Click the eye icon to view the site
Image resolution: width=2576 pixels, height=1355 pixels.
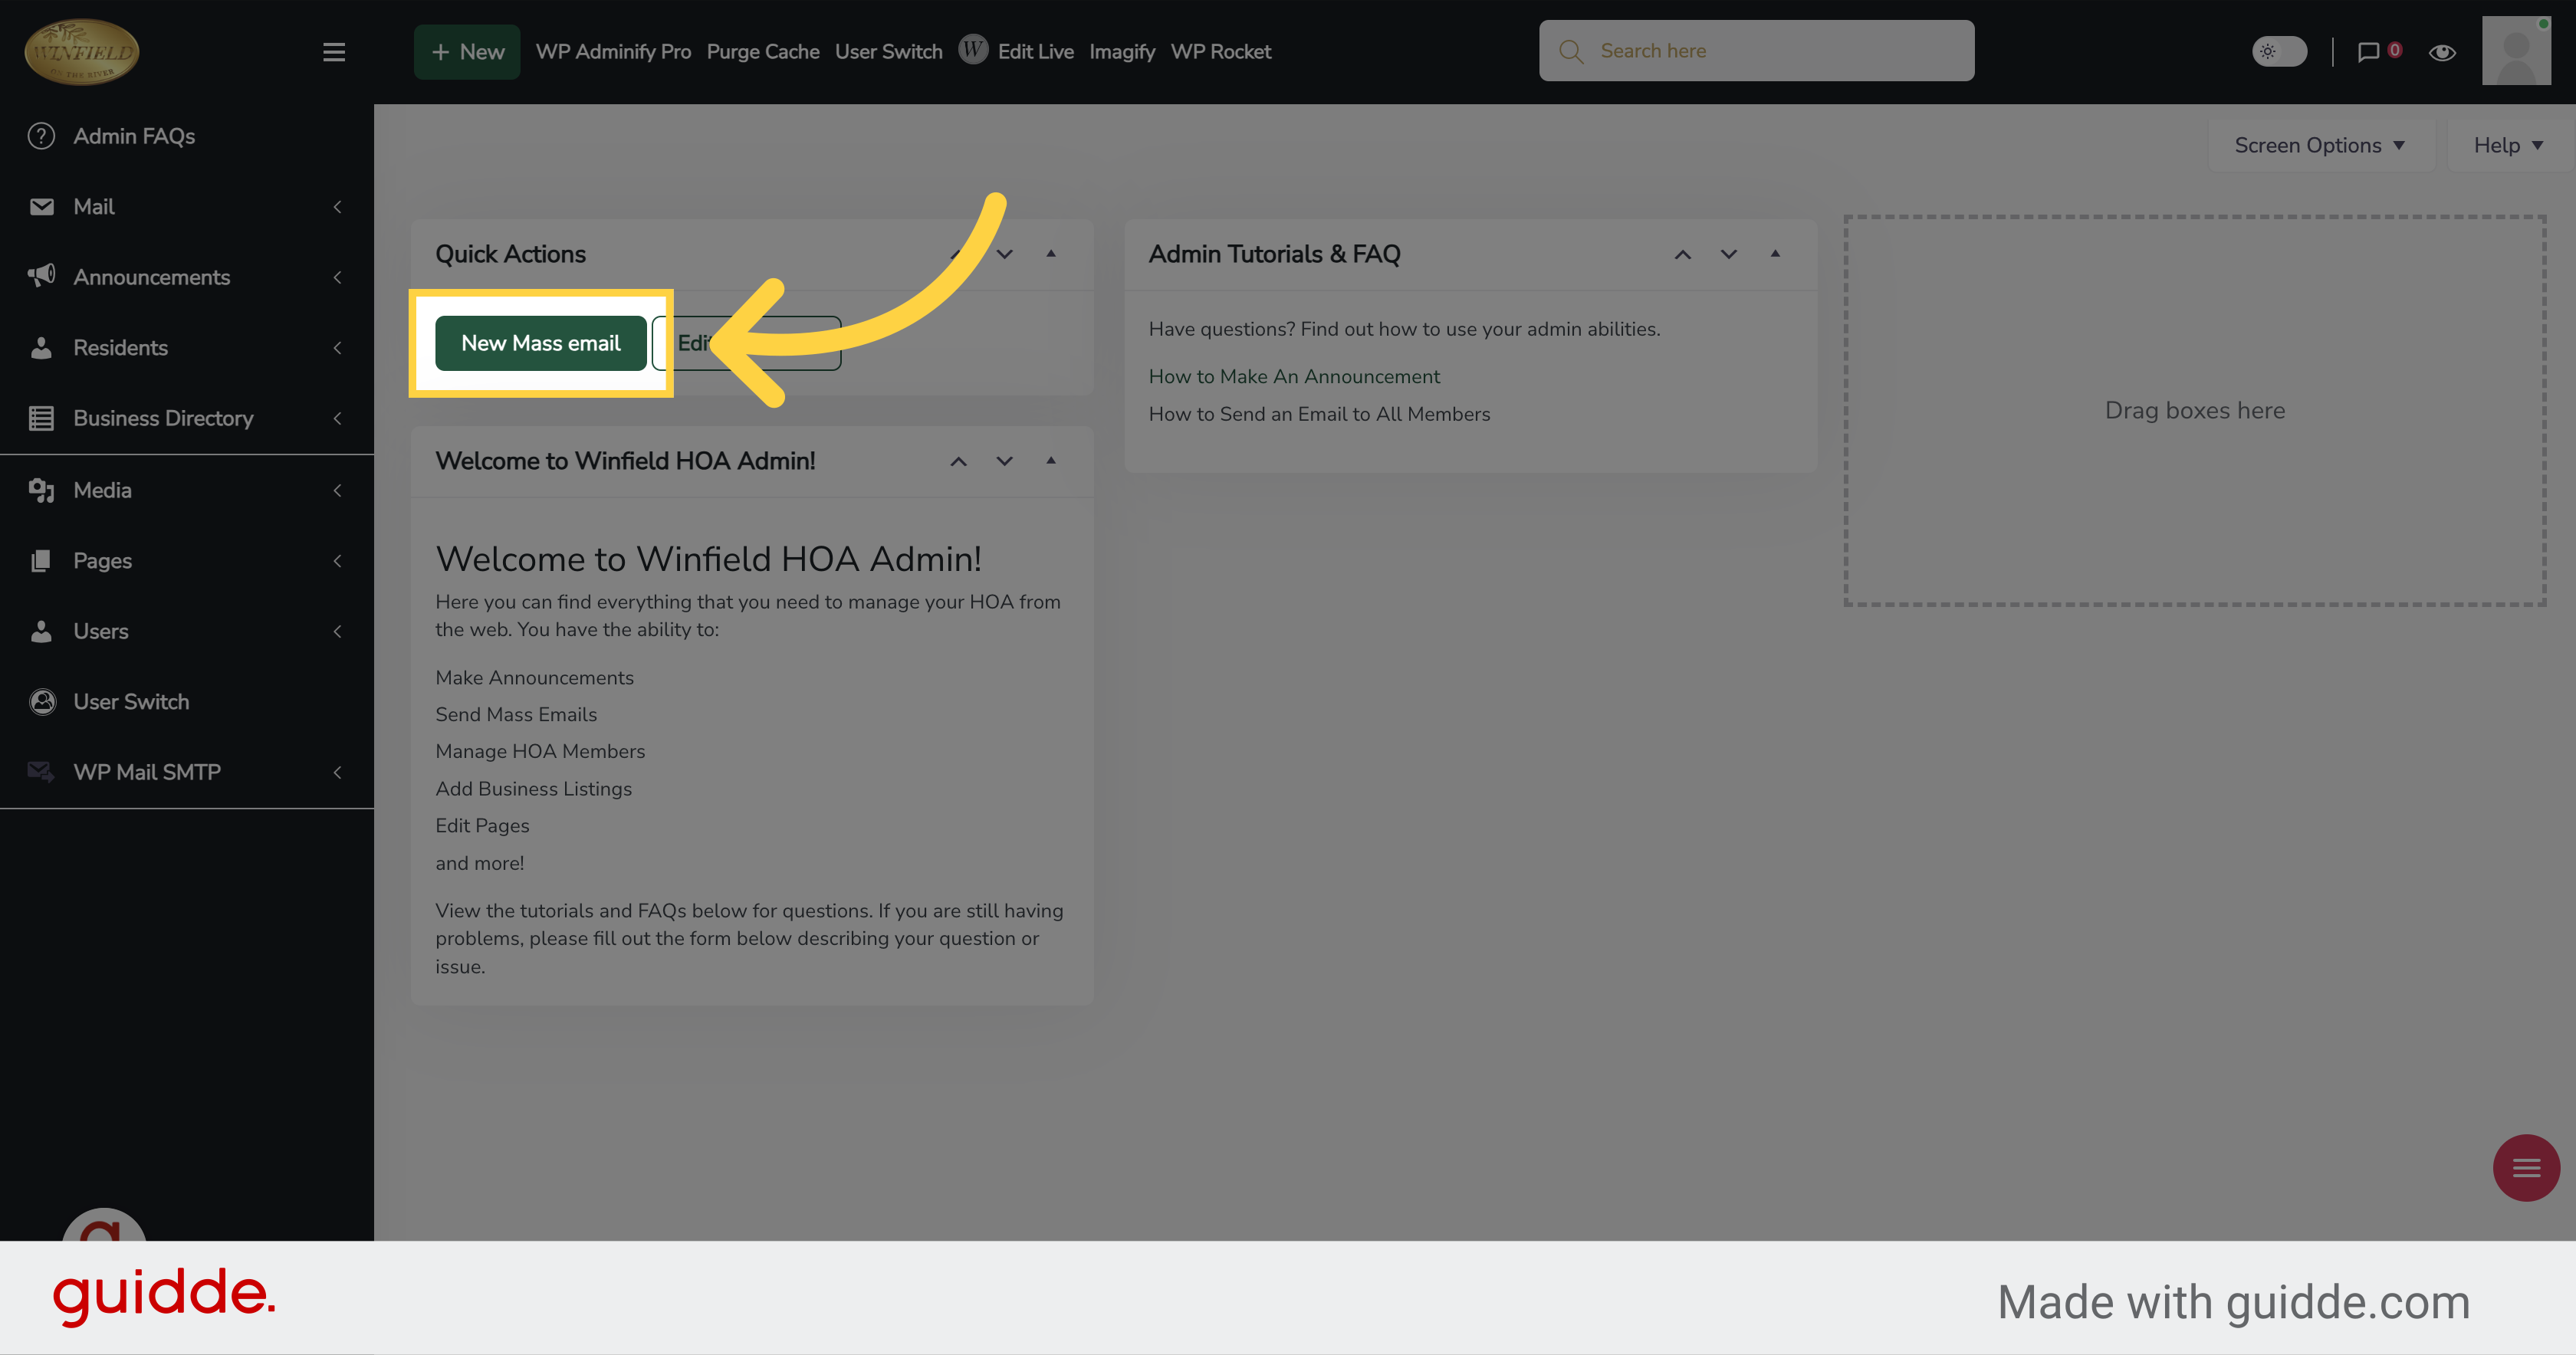tap(2442, 52)
